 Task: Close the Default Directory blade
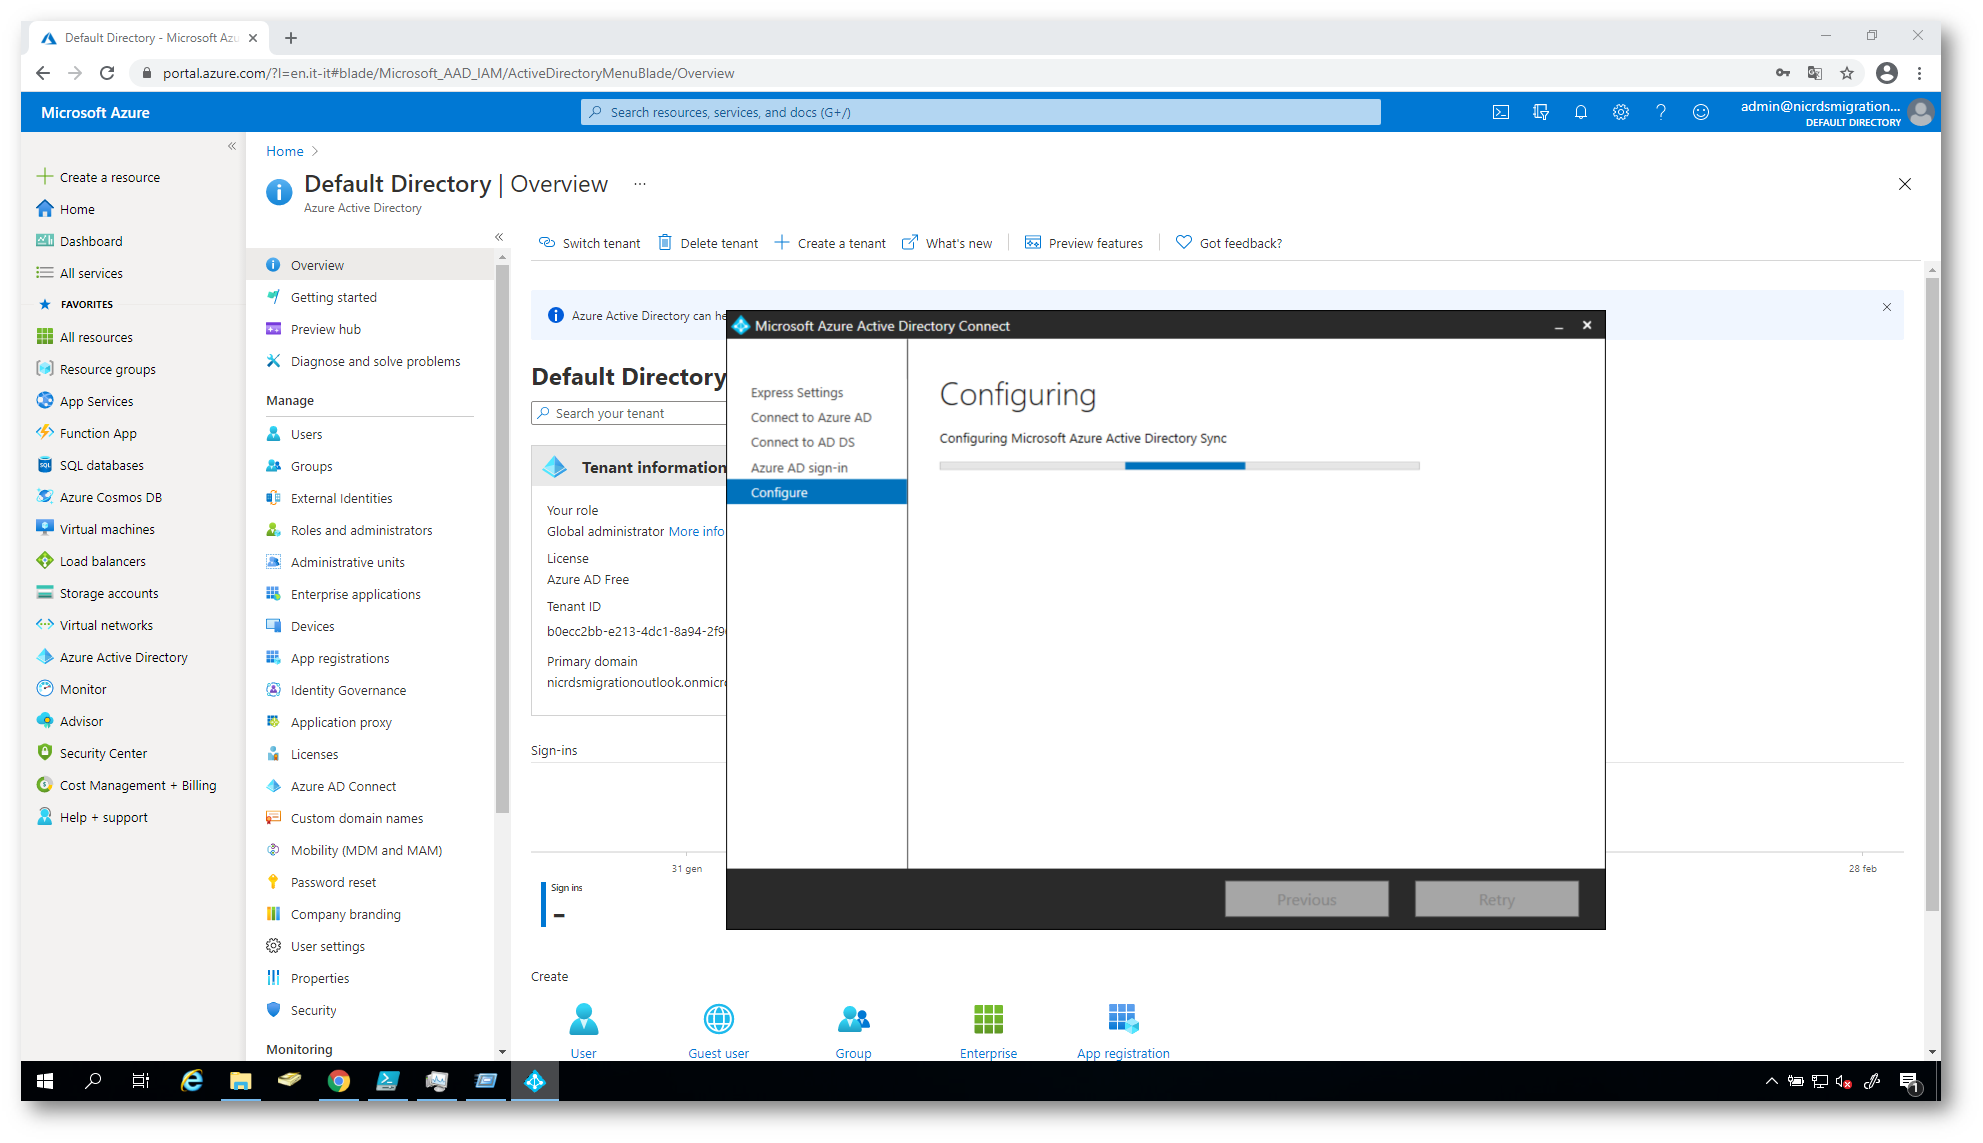pyautogui.click(x=1905, y=184)
